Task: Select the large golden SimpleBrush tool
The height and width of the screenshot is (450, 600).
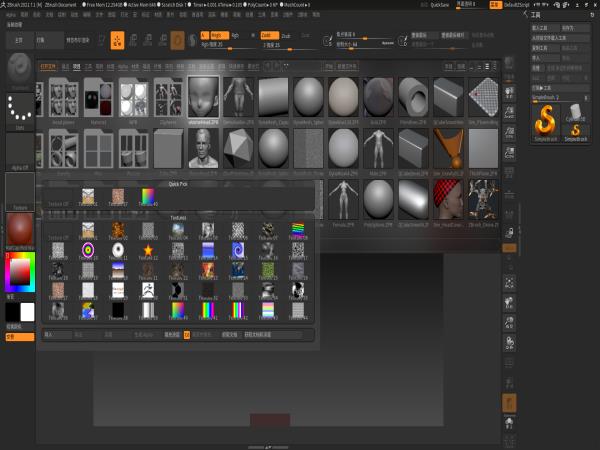Action: click(546, 122)
